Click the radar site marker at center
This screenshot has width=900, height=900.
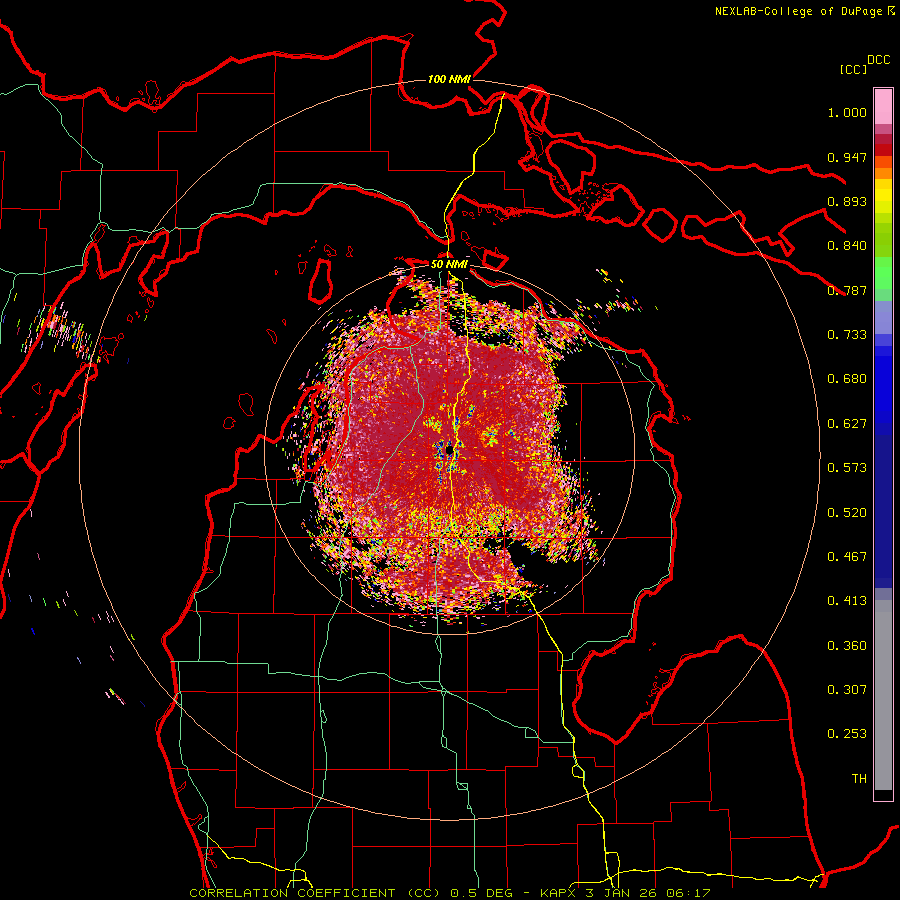pos(449,449)
